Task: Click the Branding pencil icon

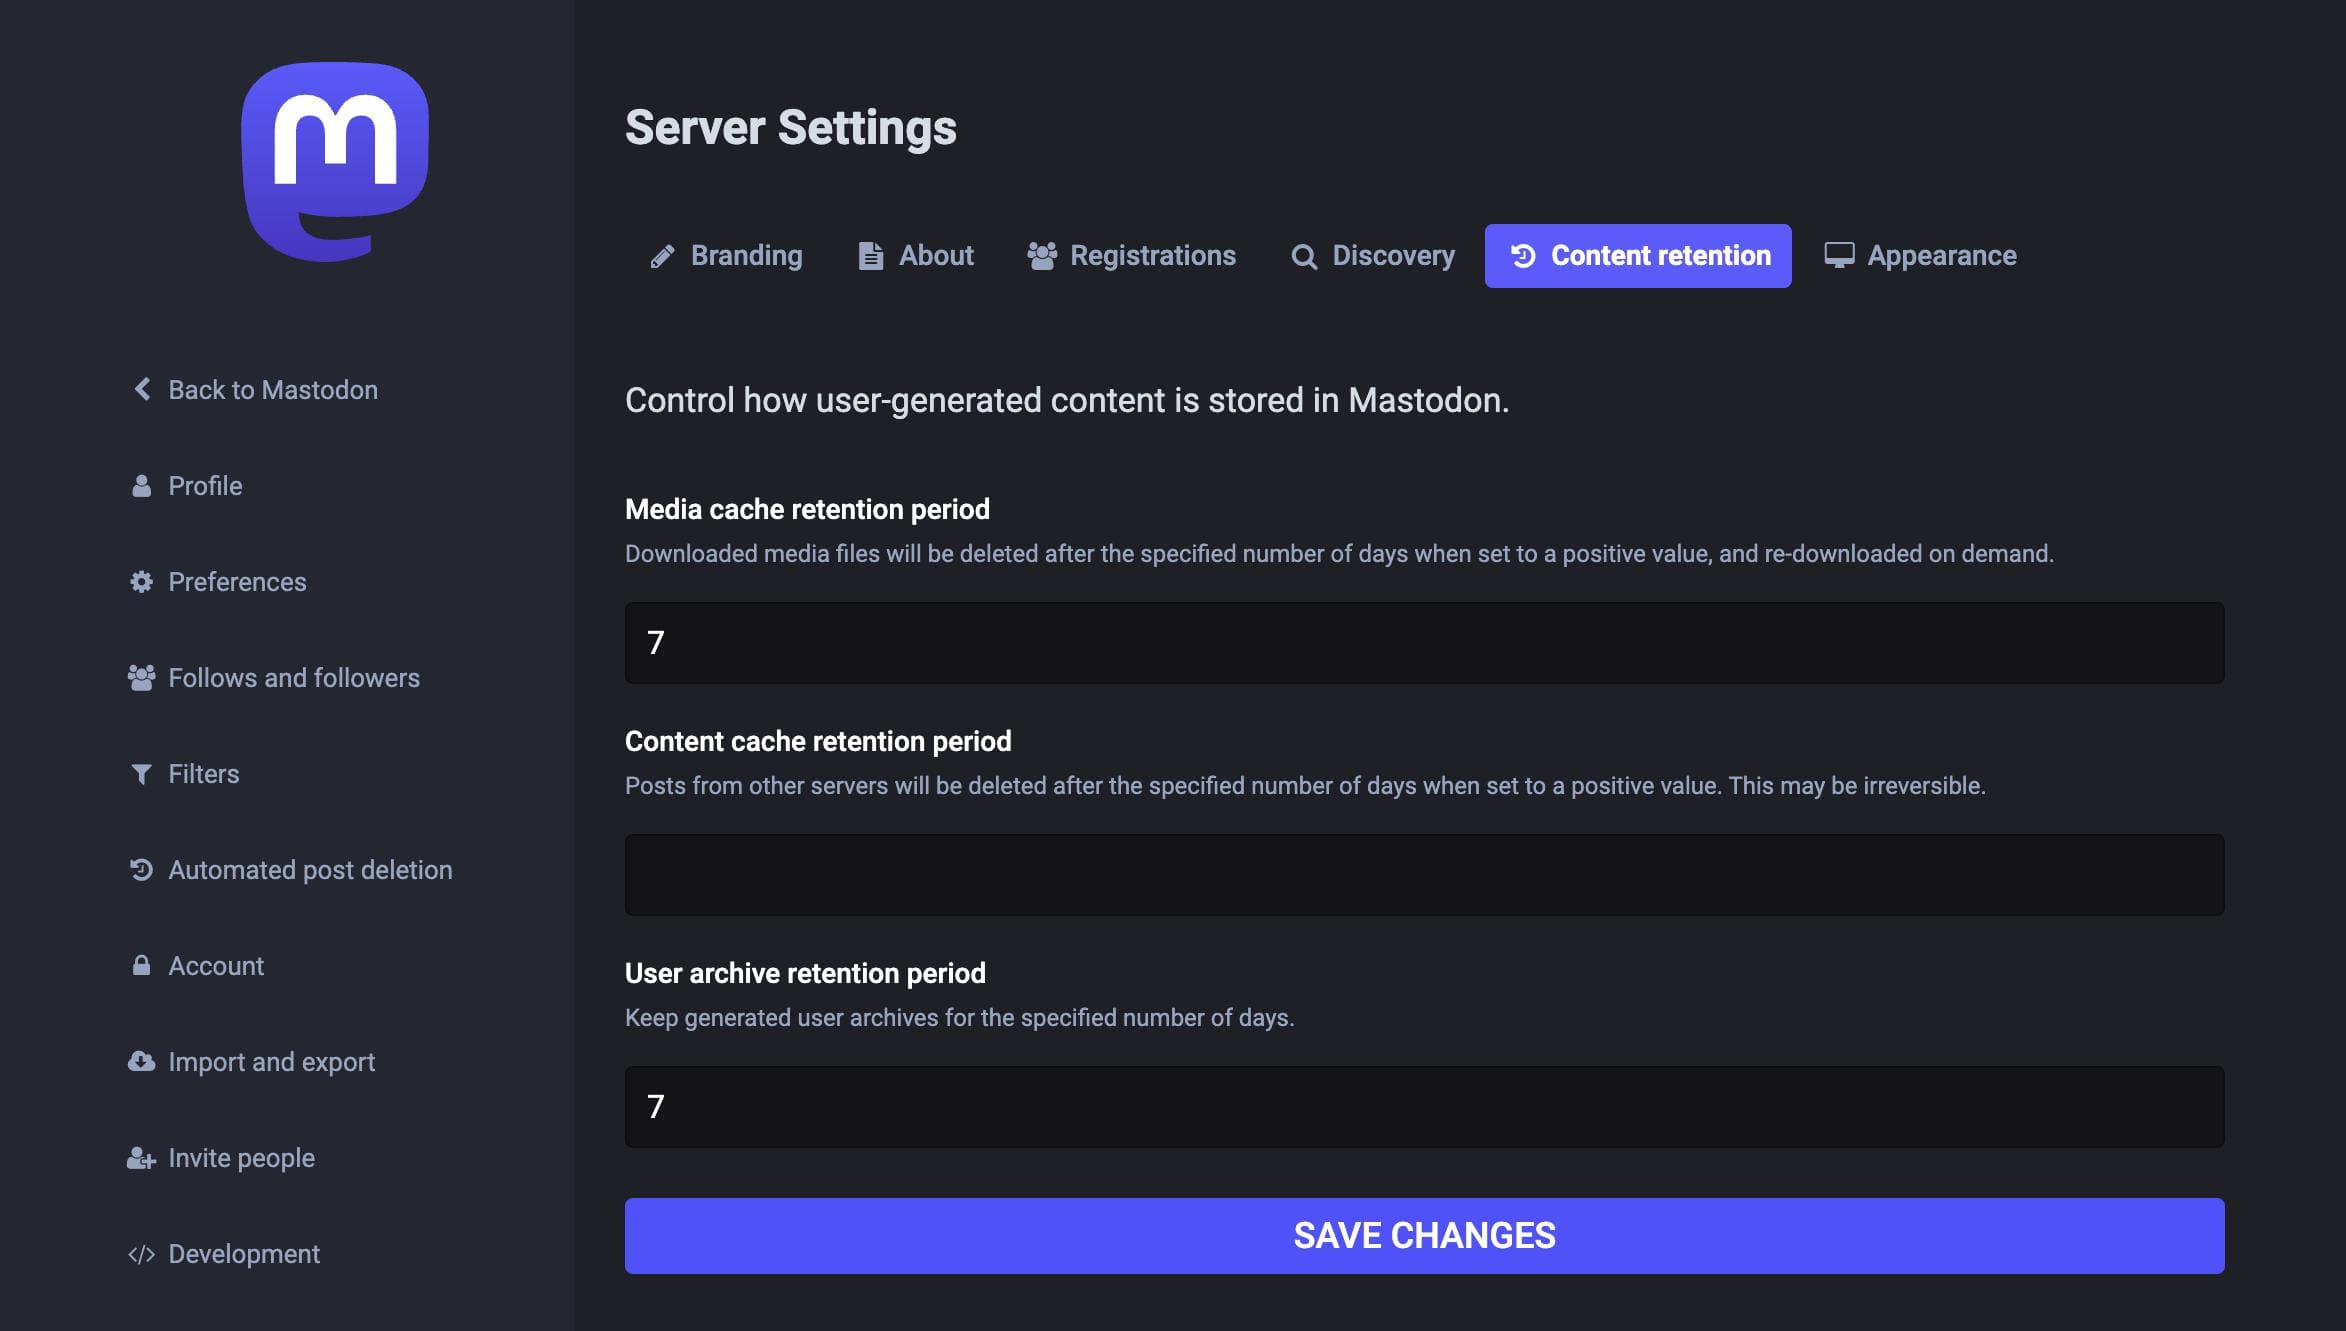Action: (662, 256)
